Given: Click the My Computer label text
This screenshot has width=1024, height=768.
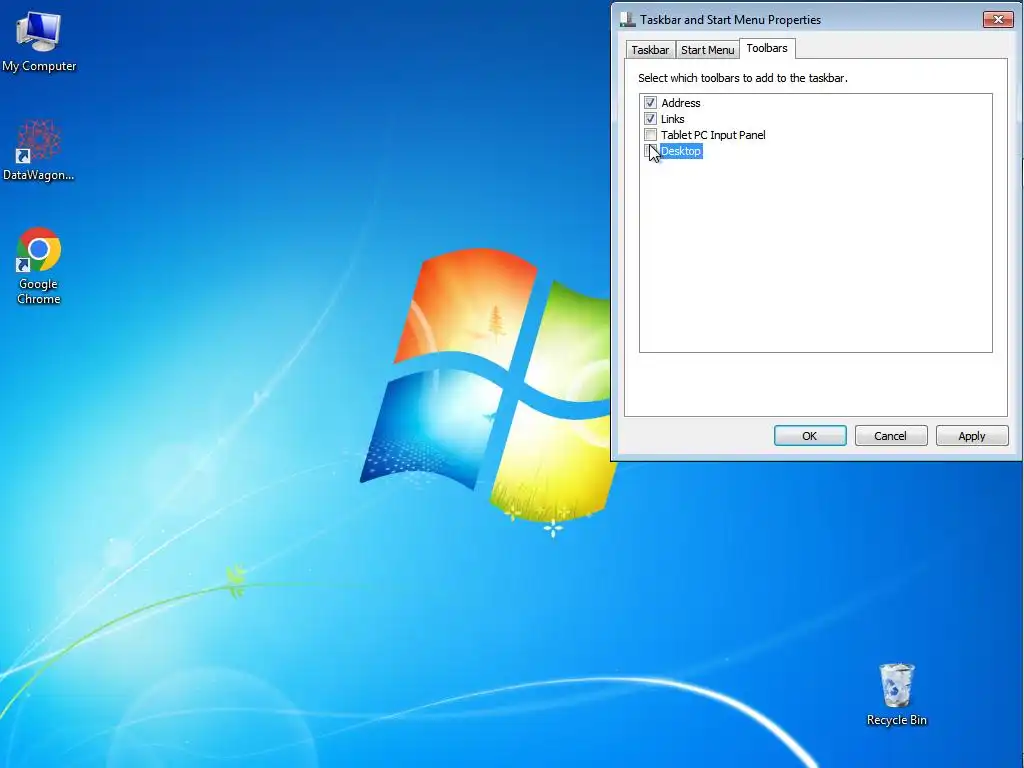Looking at the screenshot, I should [39, 66].
